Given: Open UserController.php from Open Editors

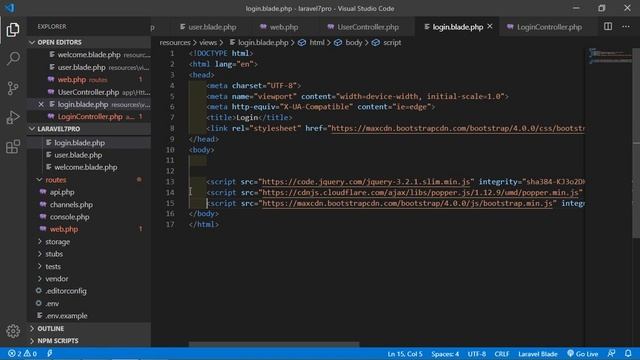Looking at the screenshot, I should coord(89,92).
